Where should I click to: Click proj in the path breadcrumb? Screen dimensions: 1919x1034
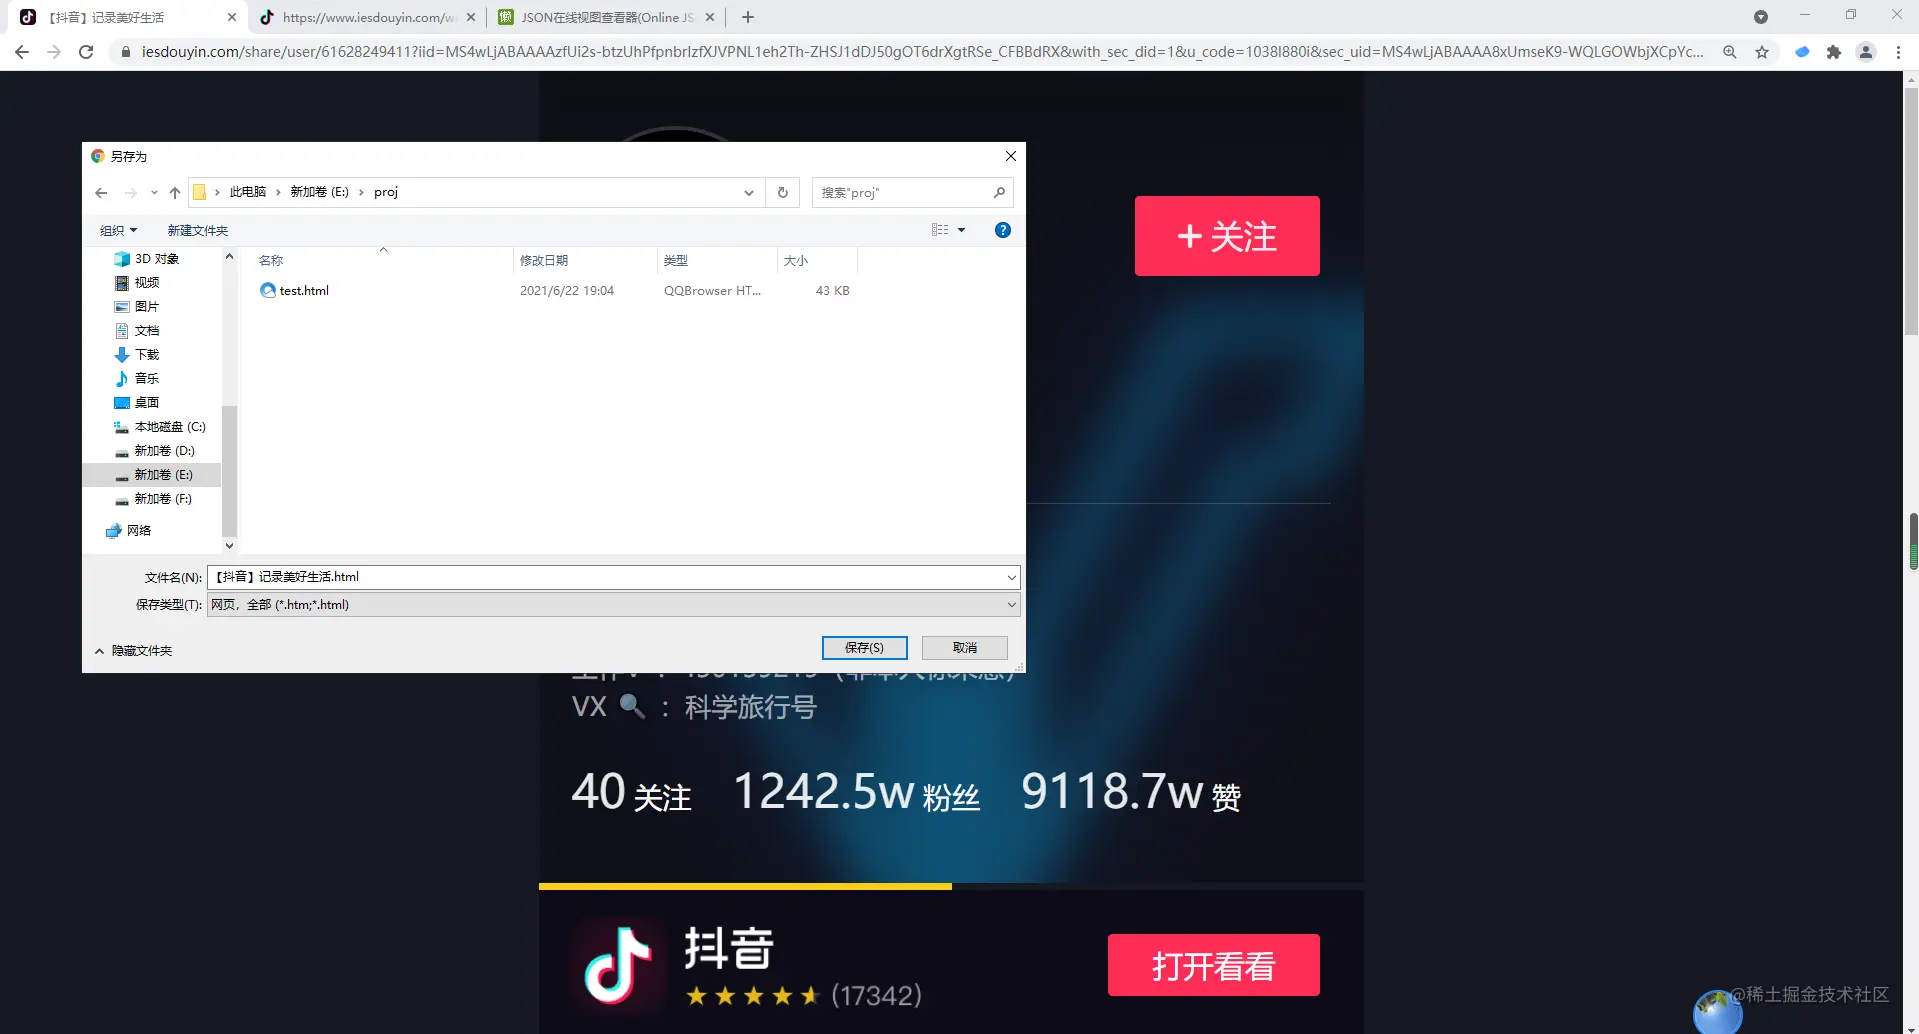(386, 192)
